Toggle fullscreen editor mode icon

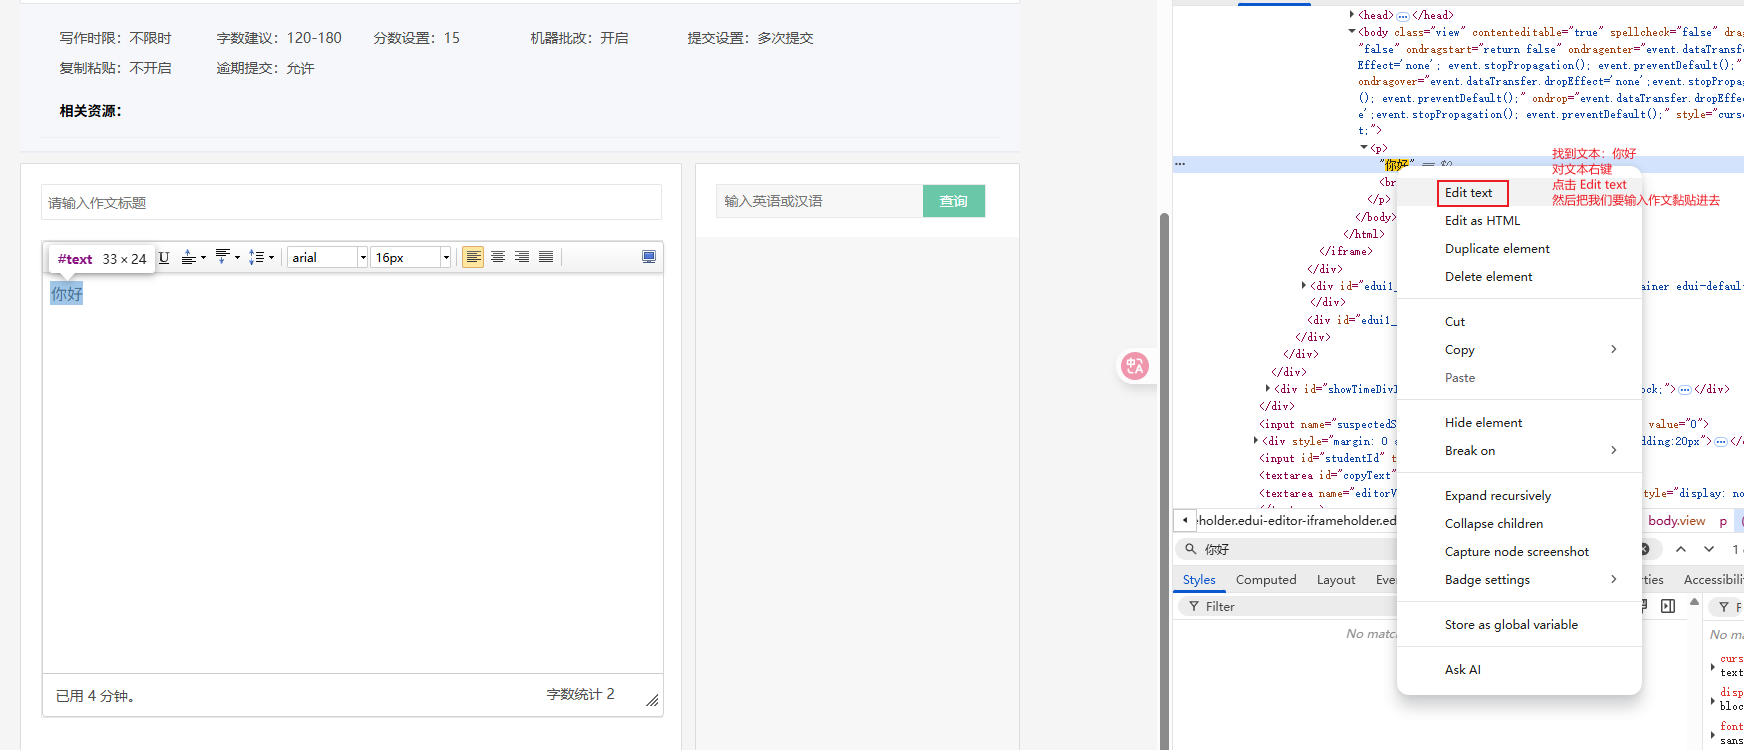(x=649, y=257)
